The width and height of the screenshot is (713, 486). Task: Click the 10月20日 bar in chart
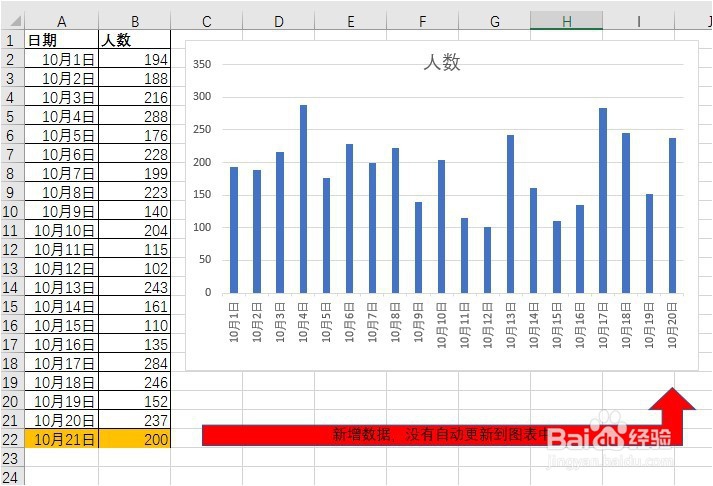(x=672, y=215)
